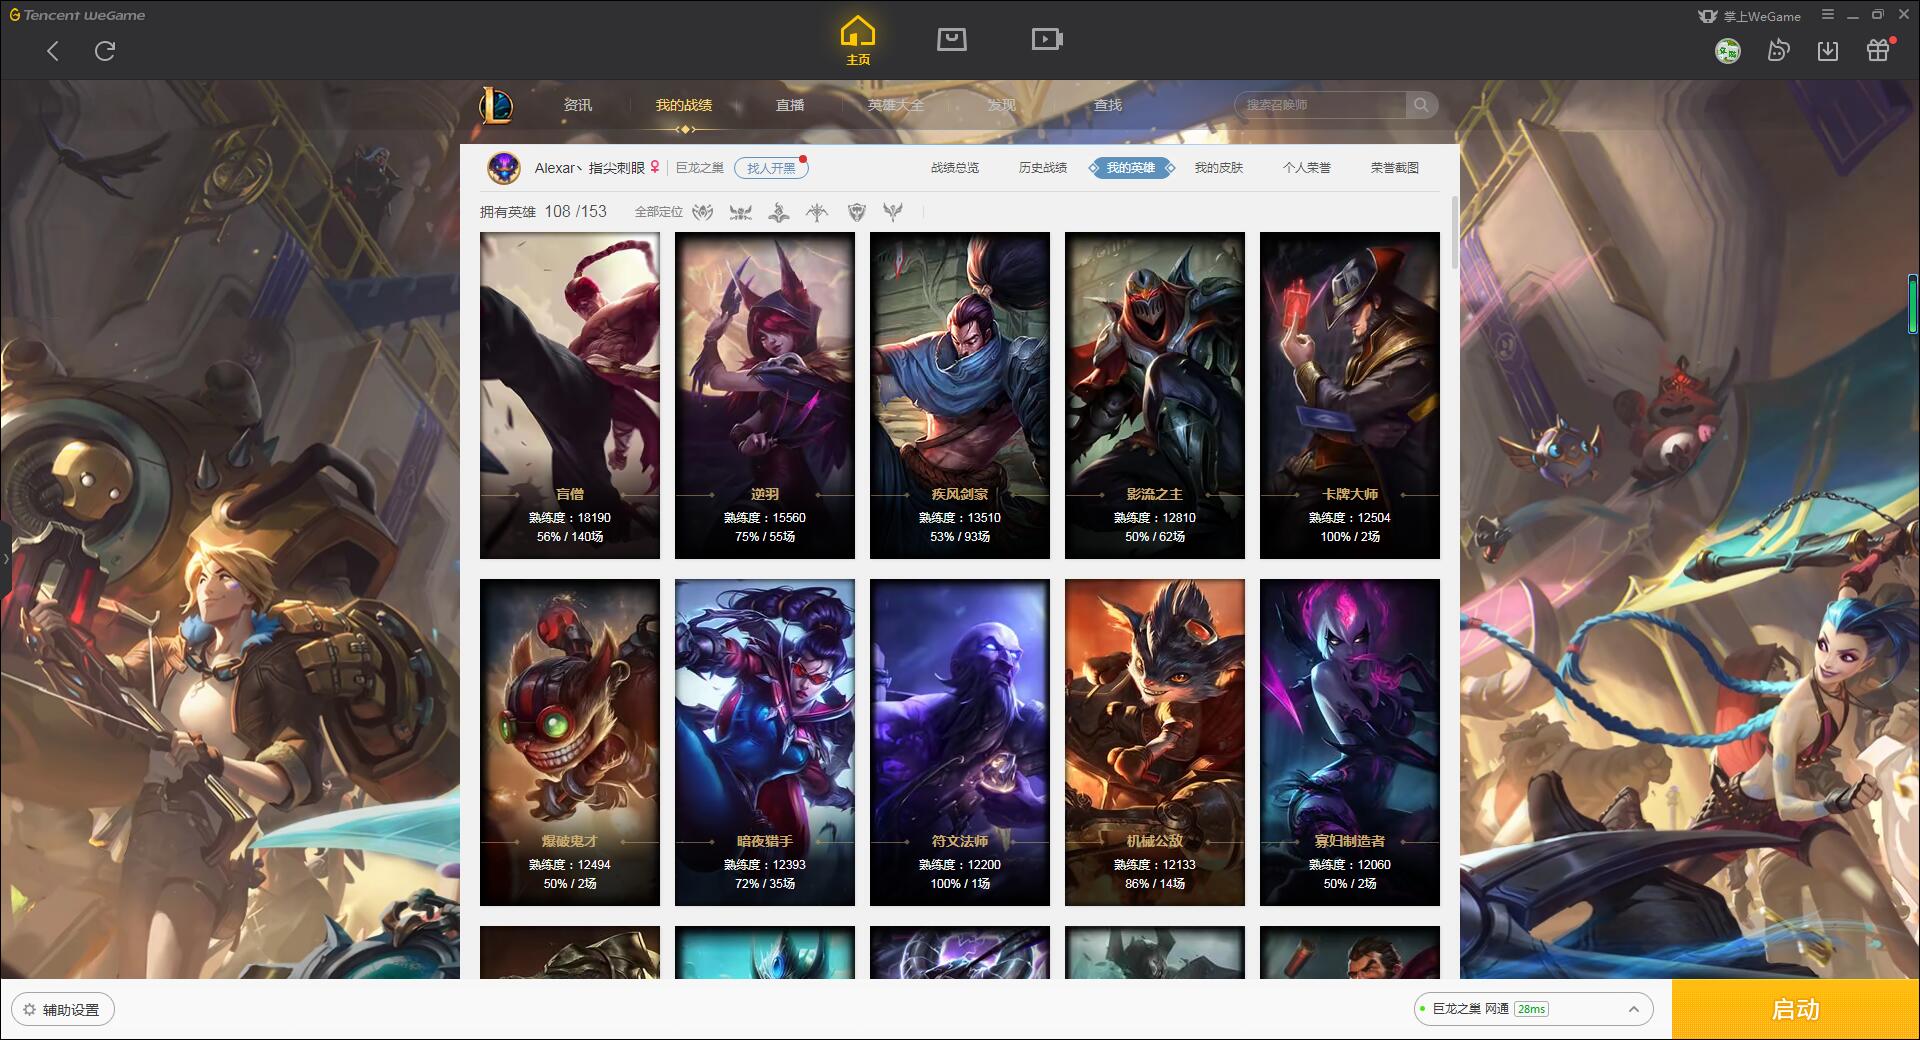Select the 全部定位 filter
Viewport: 1920px width, 1040px height.
[658, 212]
